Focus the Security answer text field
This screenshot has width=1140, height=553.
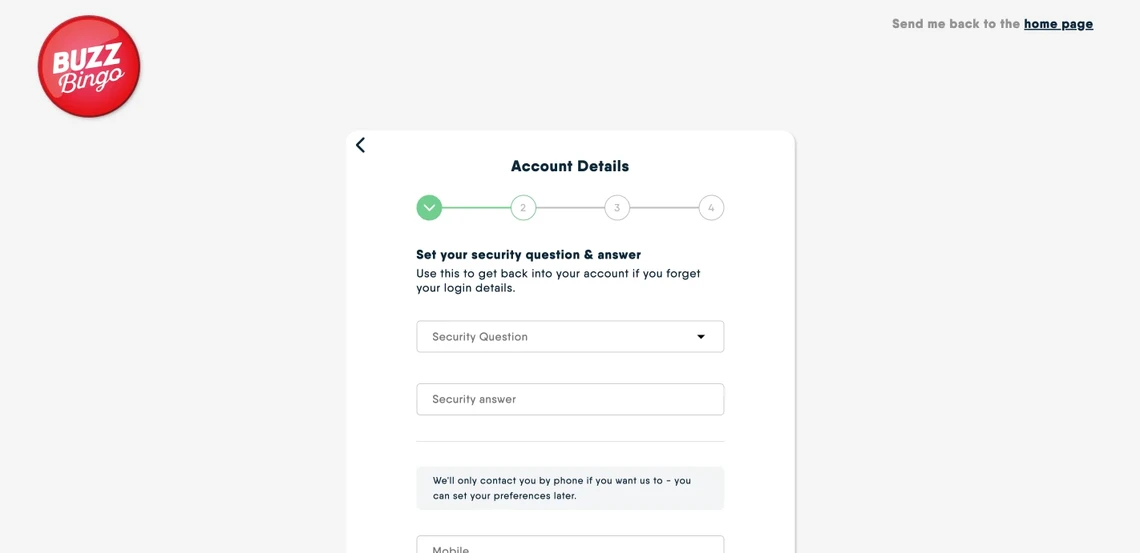(570, 399)
